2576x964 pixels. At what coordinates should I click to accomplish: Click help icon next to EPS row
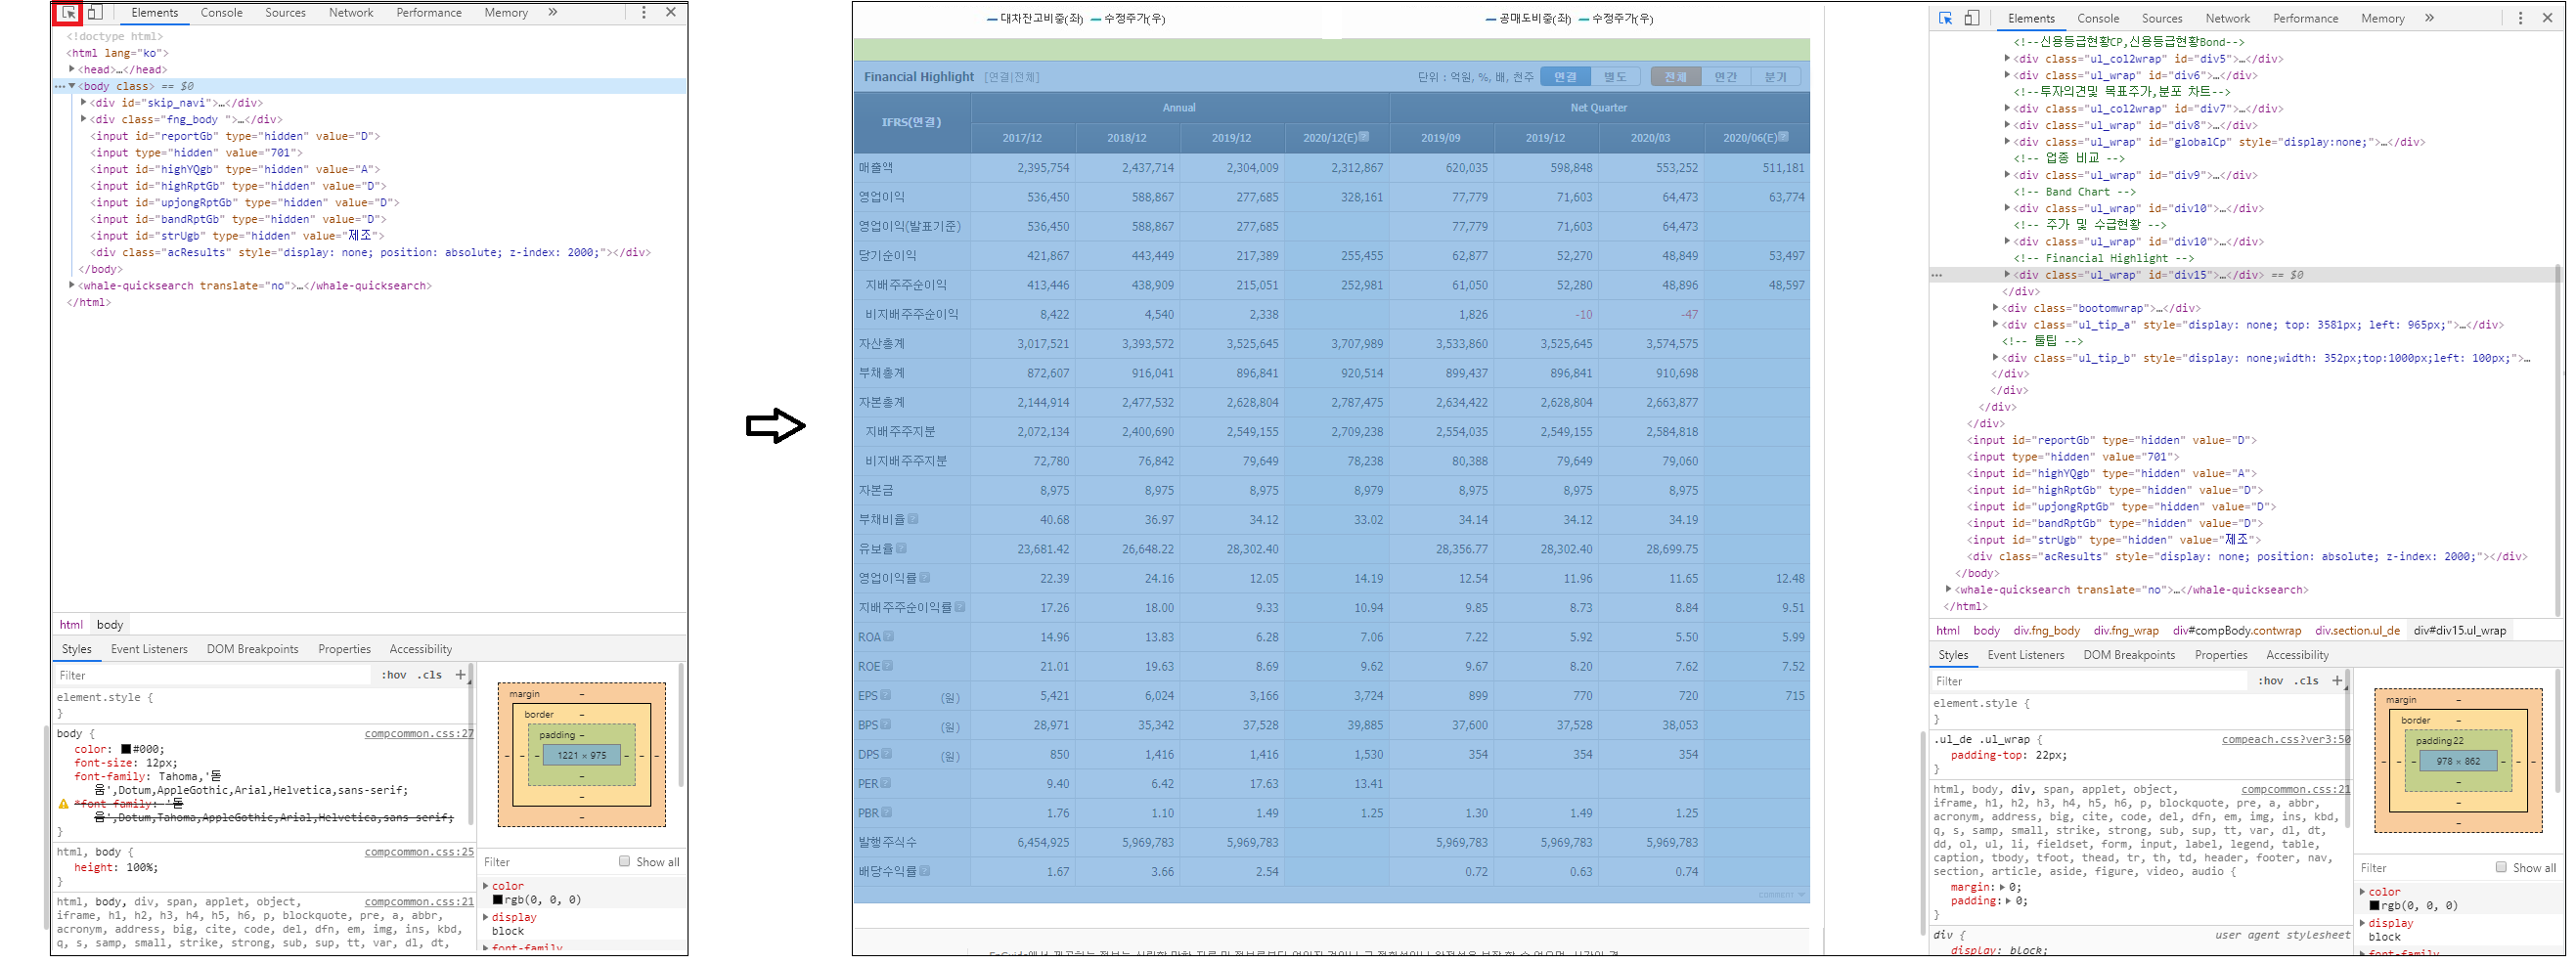click(x=885, y=695)
